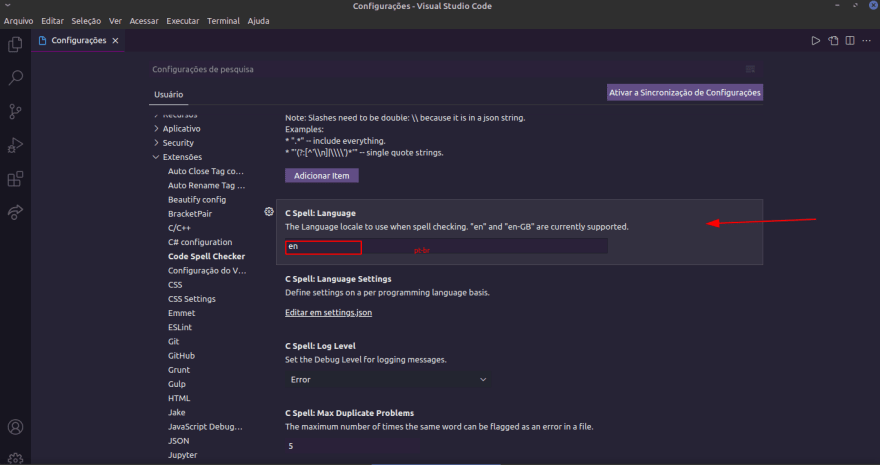880x465 pixels.
Task: Open the Source Control view icon
Action: [x=15, y=112]
